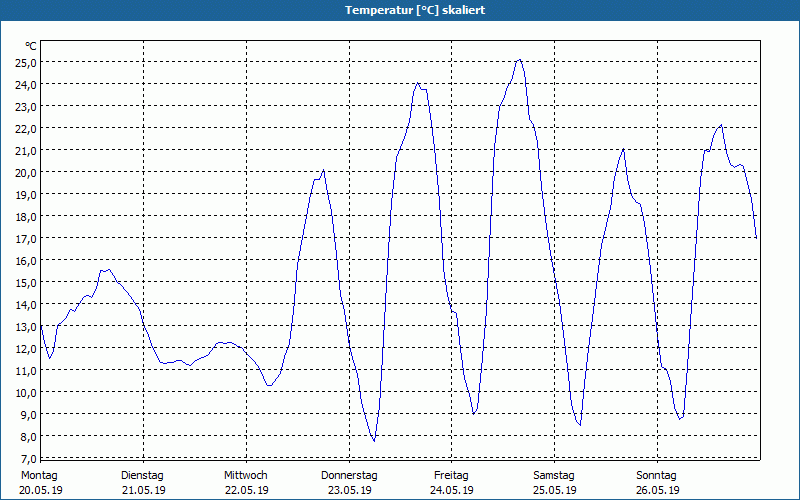Image resolution: width=800 pixels, height=500 pixels.
Task: Click the 10,0 axis value
Action: pyautogui.click(x=26, y=392)
